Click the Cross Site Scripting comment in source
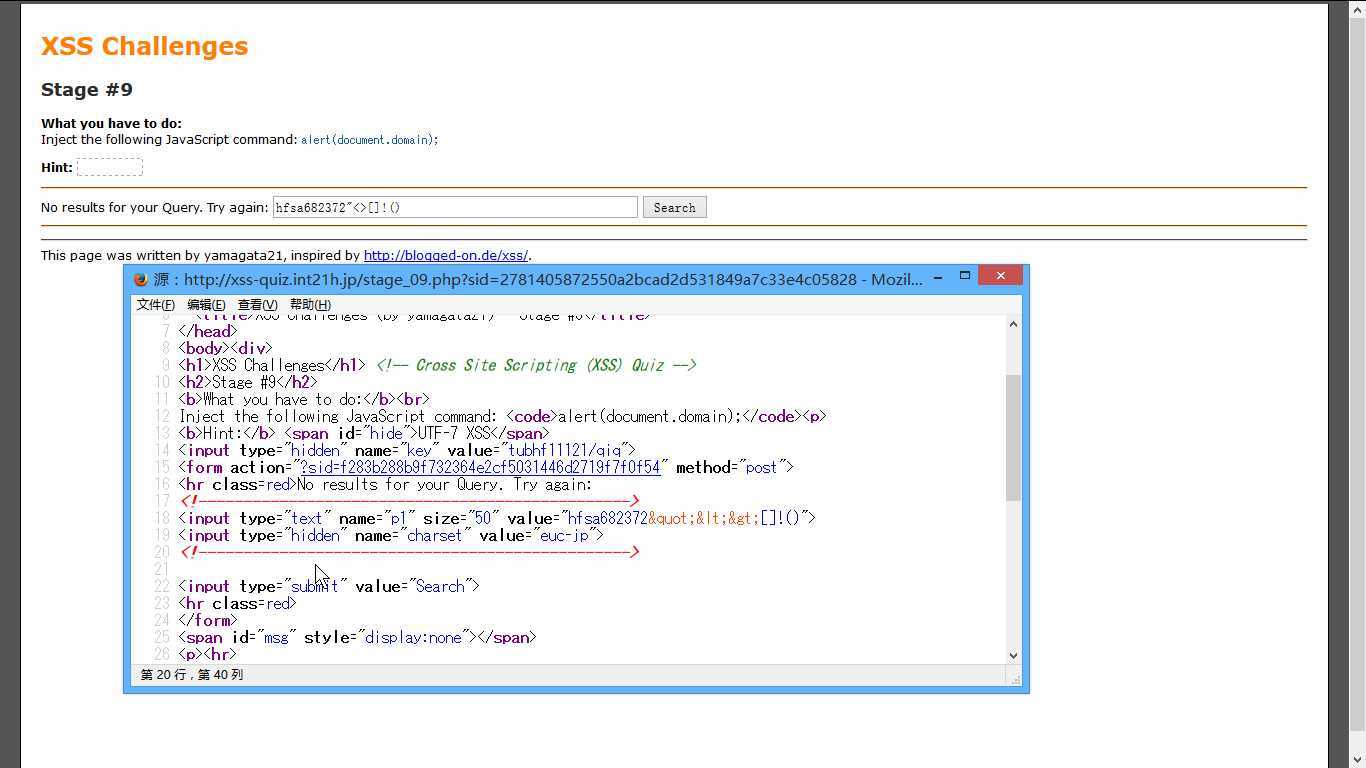The image size is (1366, 768). (536, 365)
